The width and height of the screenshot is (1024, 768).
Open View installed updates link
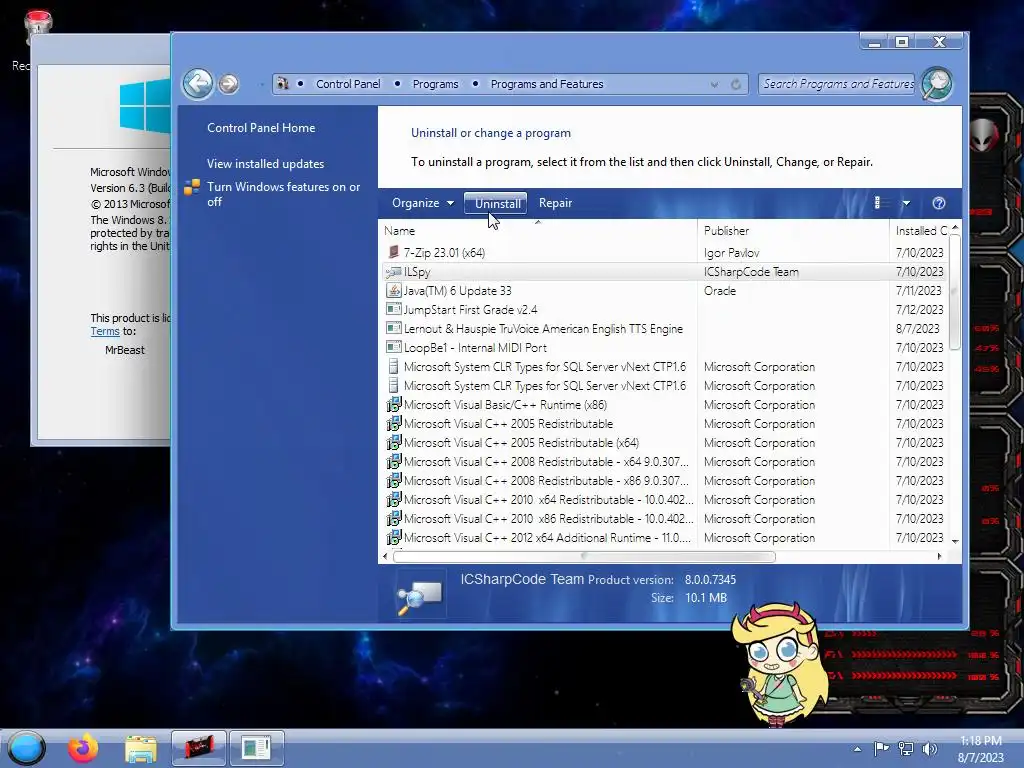[x=265, y=164]
